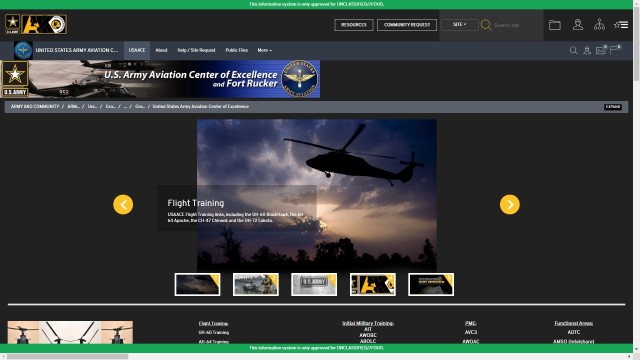Click the Initial Military Training heading

(x=368, y=323)
